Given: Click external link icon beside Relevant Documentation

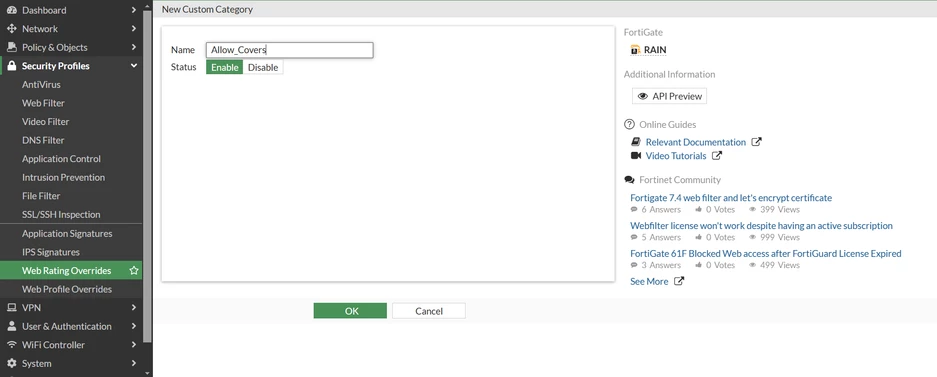Looking at the screenshot, I should pyautogui.click(x=757, y=142).
